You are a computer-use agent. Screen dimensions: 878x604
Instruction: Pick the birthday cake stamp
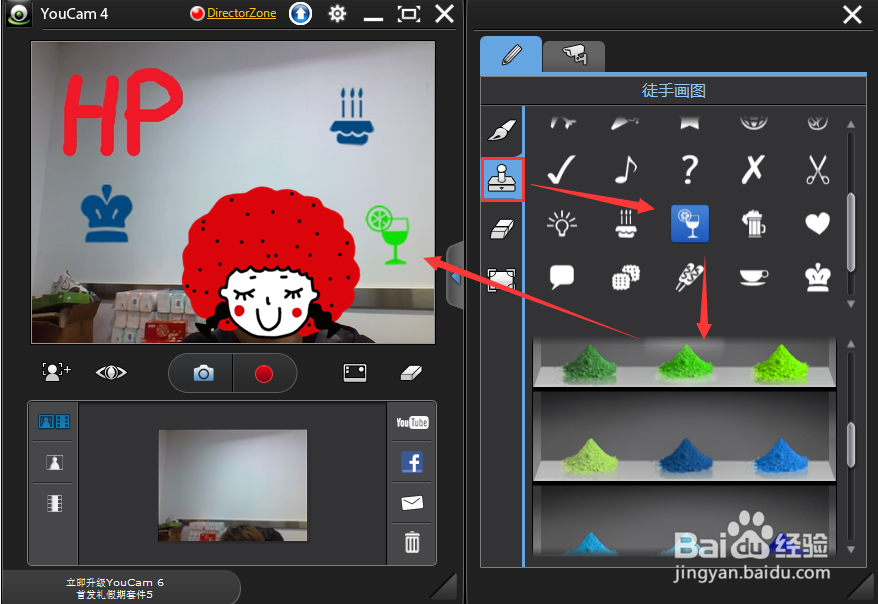point(626,224)
